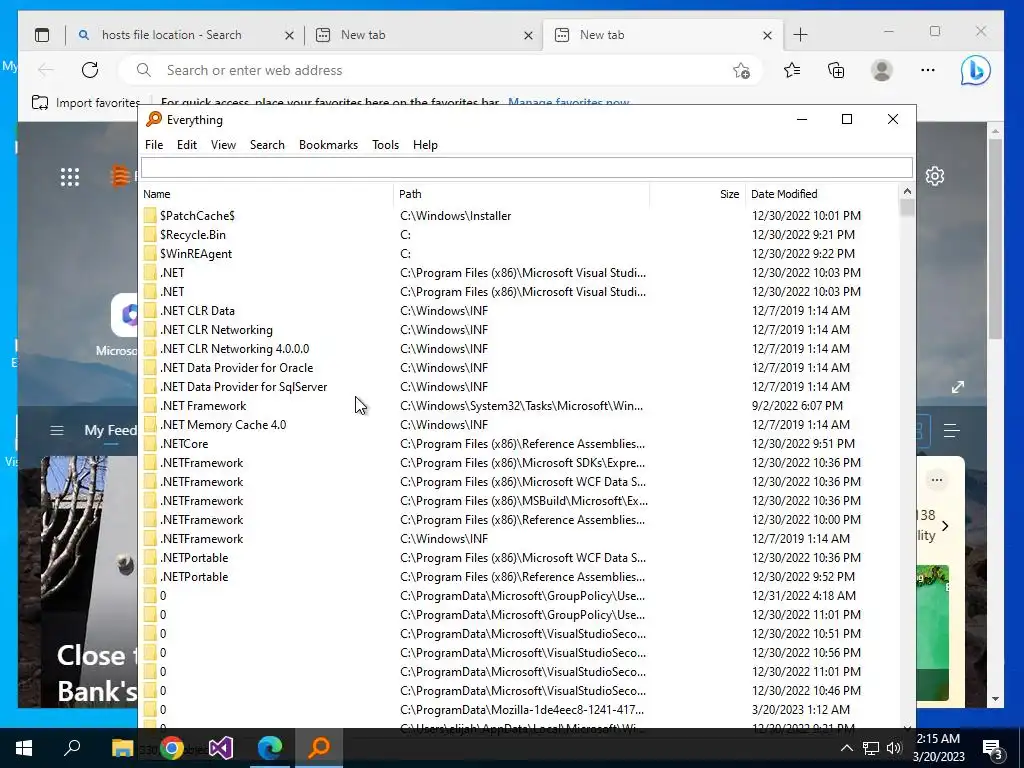Screen dimensions: 1024x768
Task: Select the $WinREAgent folder icon
Action: 150,253
